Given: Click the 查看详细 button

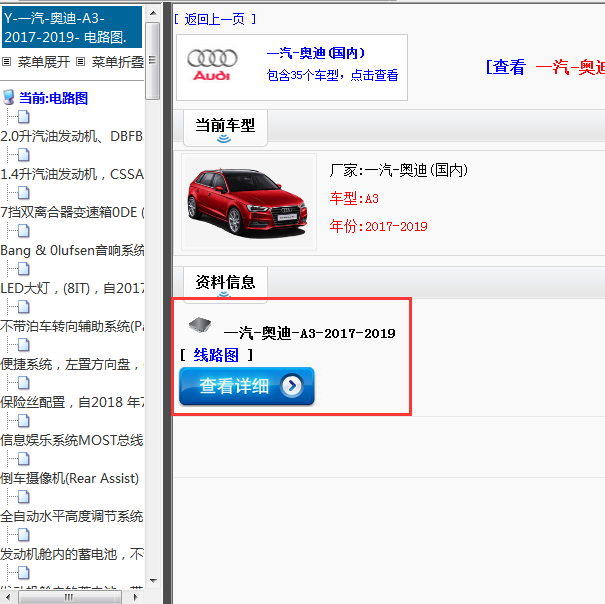Looking at the screenshot, I should [247, 386].
